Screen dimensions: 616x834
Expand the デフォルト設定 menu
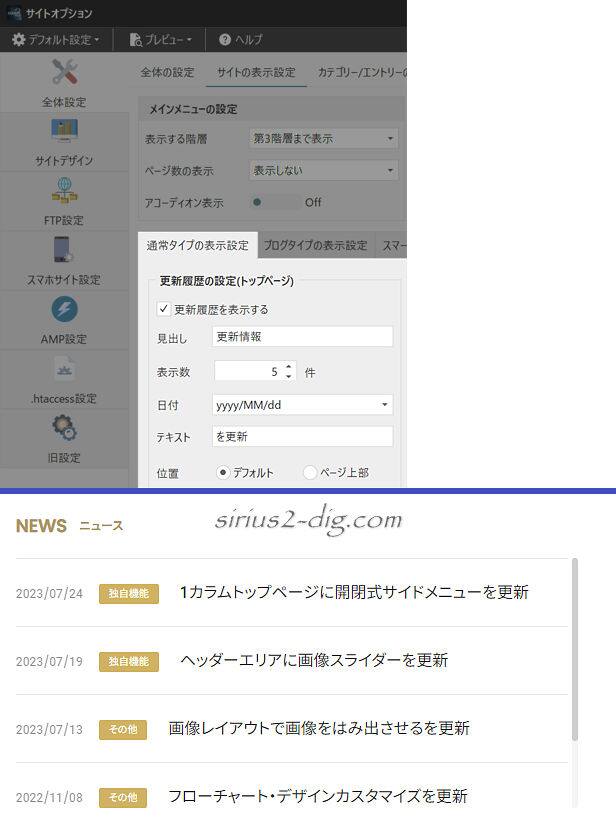pyautogui.click(x=56, y=39)
